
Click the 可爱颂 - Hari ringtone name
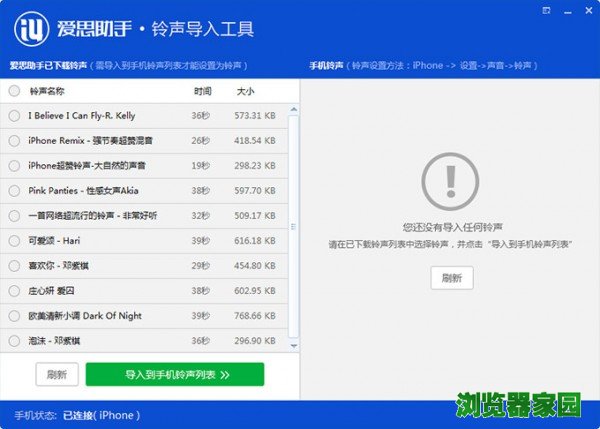tap(54, 241)
